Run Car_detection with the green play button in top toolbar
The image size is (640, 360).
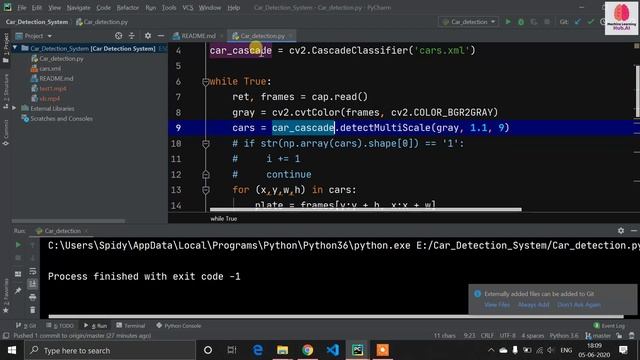tap(508, 22)
